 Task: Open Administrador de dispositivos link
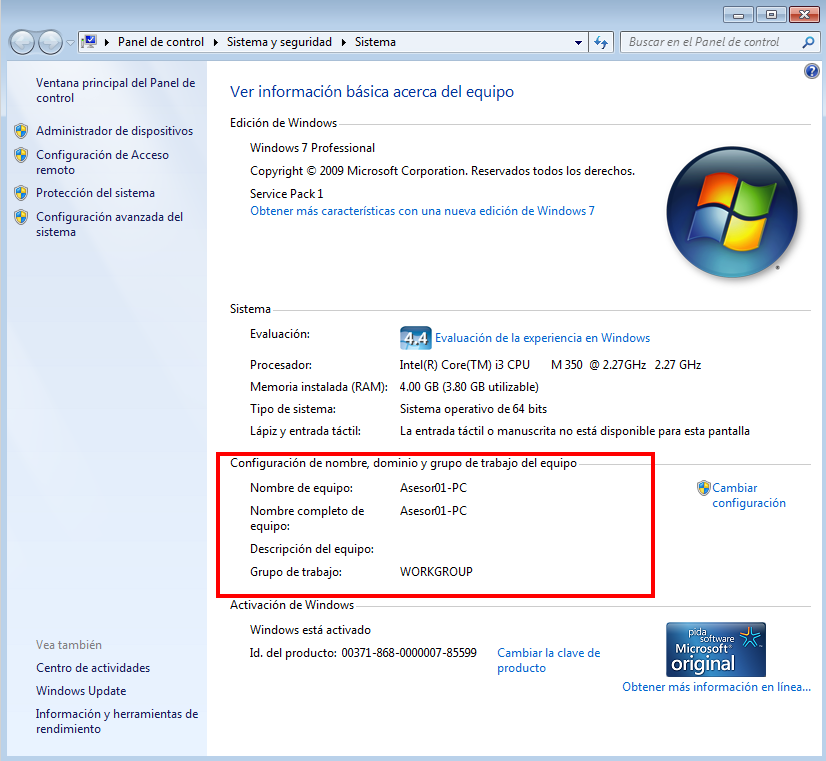(x=114, y=131)
